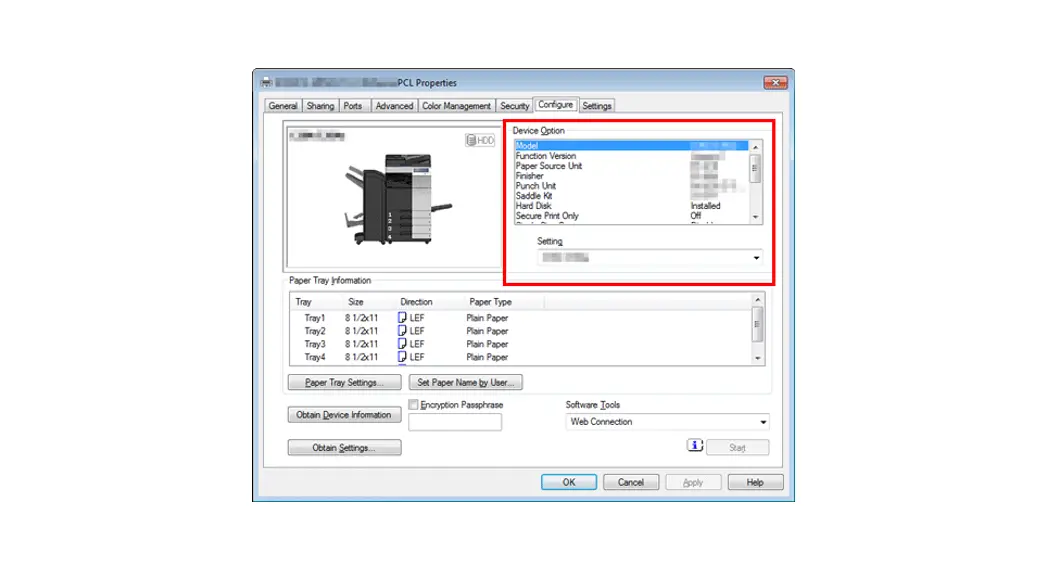The image size is (1049, 568).
Task: Switch to the Sharing tab
Action: (320, 106)
